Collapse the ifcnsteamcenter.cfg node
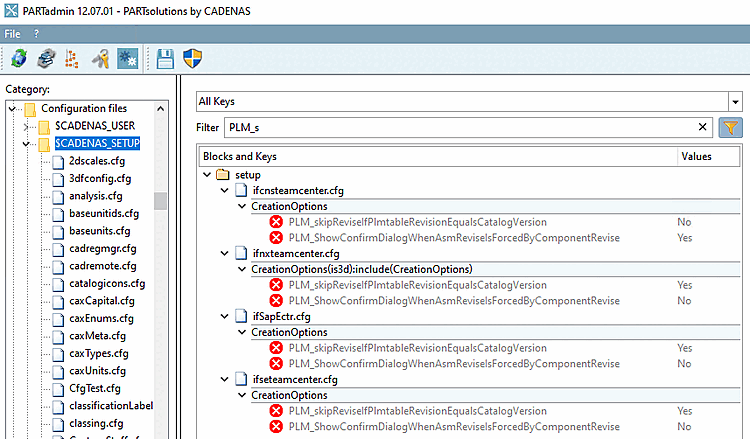The width and height of the screenshot is (750, 439). pos(224,190)
